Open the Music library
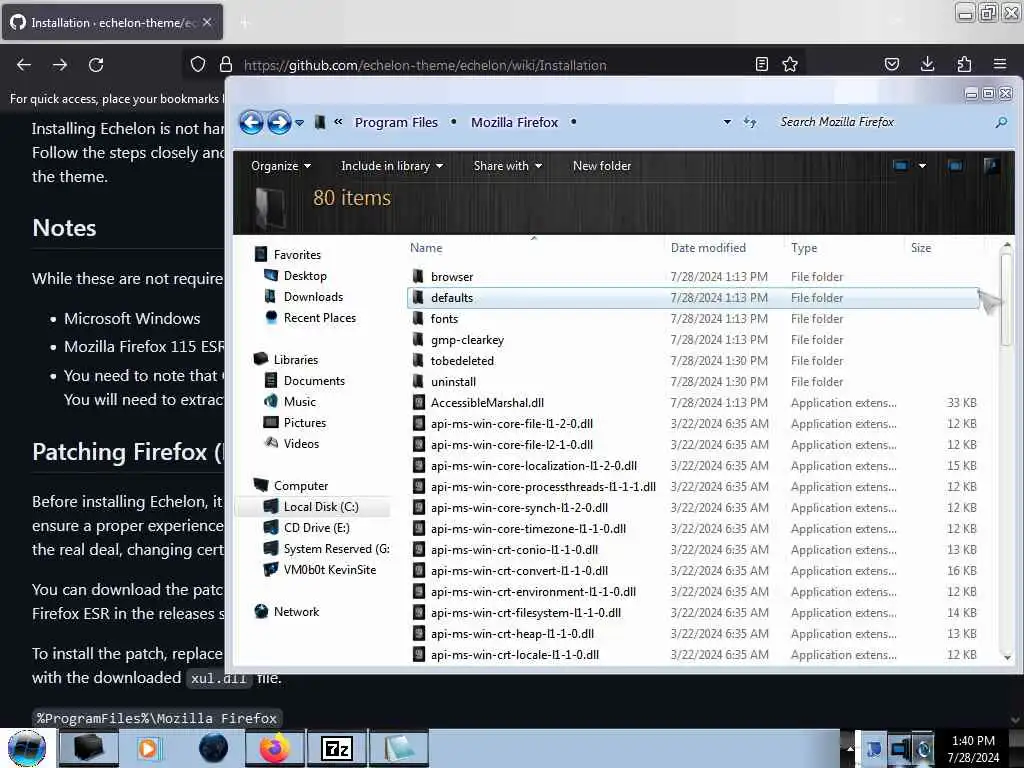This screenshot has height=768, width=1024. 290,402
